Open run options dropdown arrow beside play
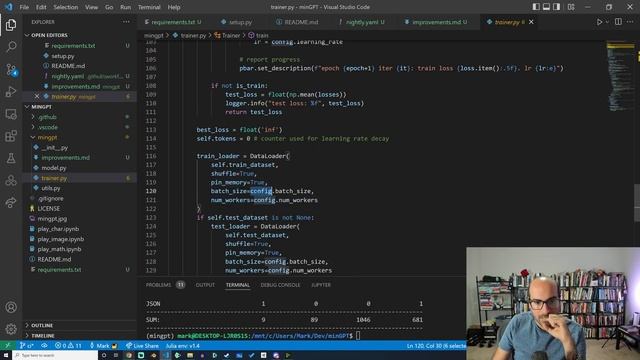640x360 pixels. (x=607, y=22)
